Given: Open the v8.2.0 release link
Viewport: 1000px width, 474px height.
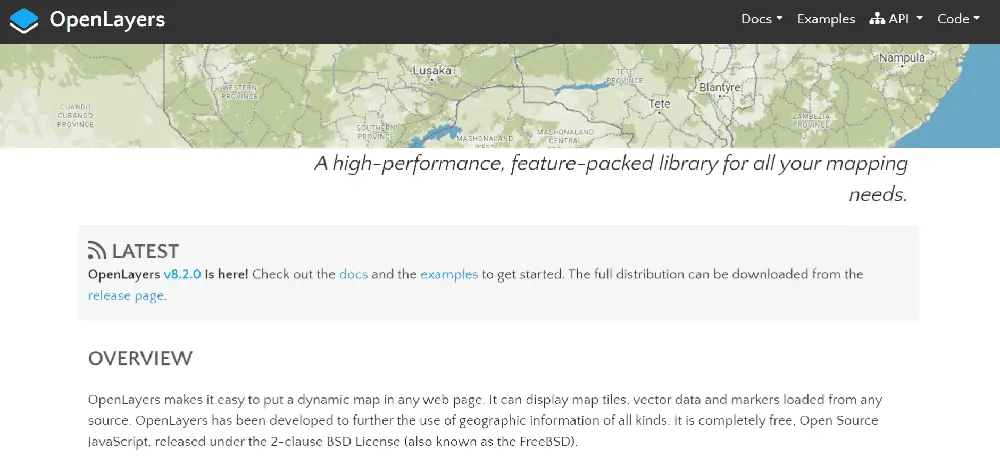Looking at the screenshot, I should click(x=182, y=274).
